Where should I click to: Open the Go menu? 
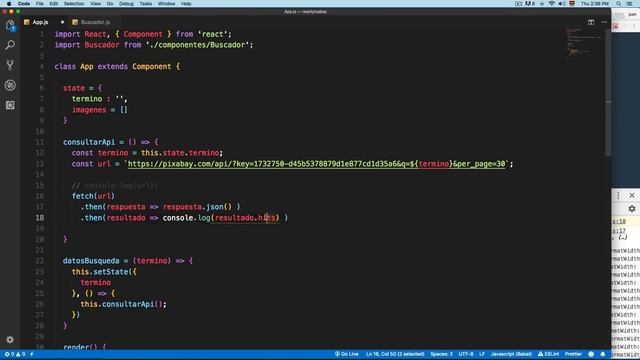point(110,4)
